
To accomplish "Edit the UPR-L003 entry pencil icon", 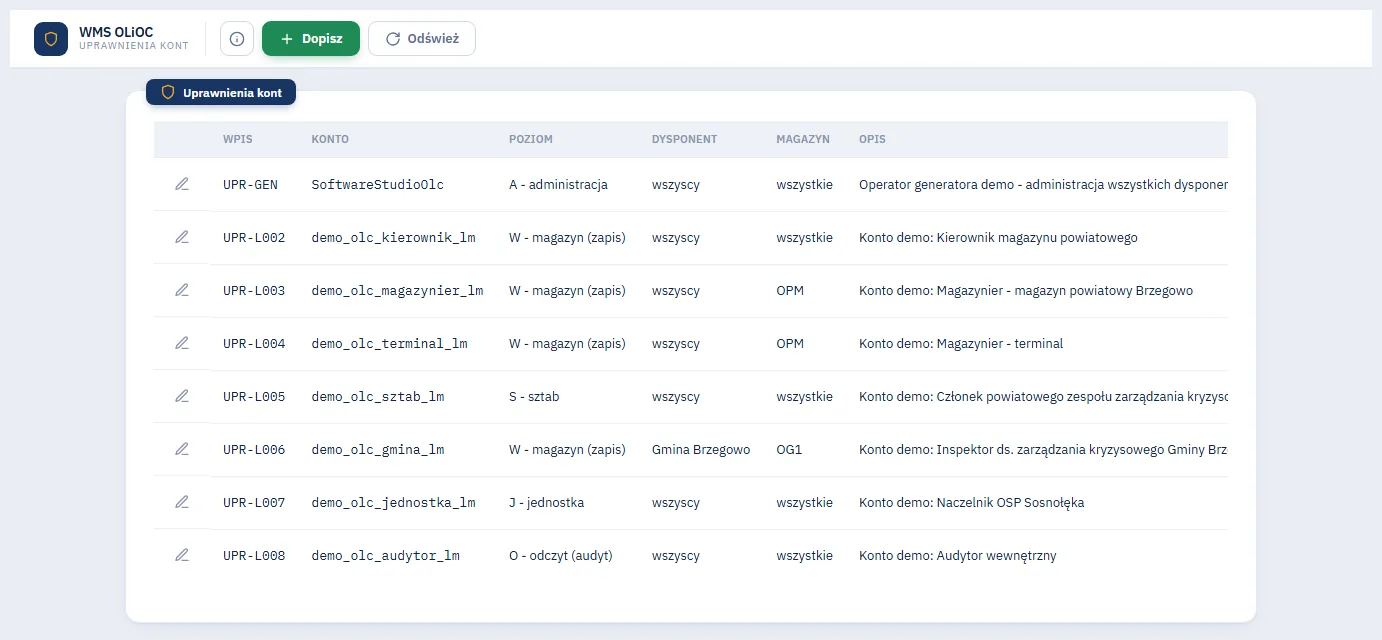I will point(182,290).
